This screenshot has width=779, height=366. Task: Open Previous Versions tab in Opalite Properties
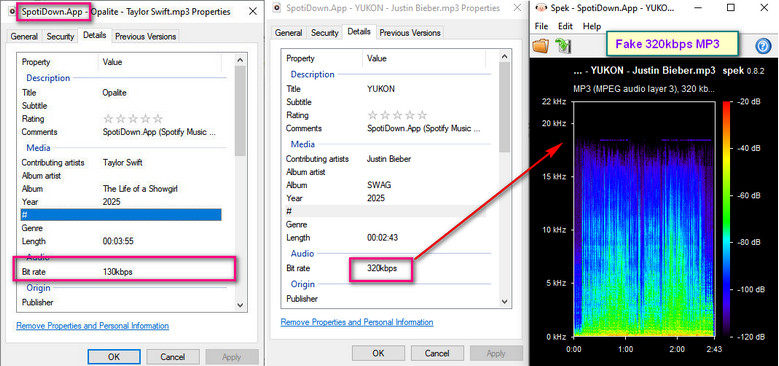(146, 36)
